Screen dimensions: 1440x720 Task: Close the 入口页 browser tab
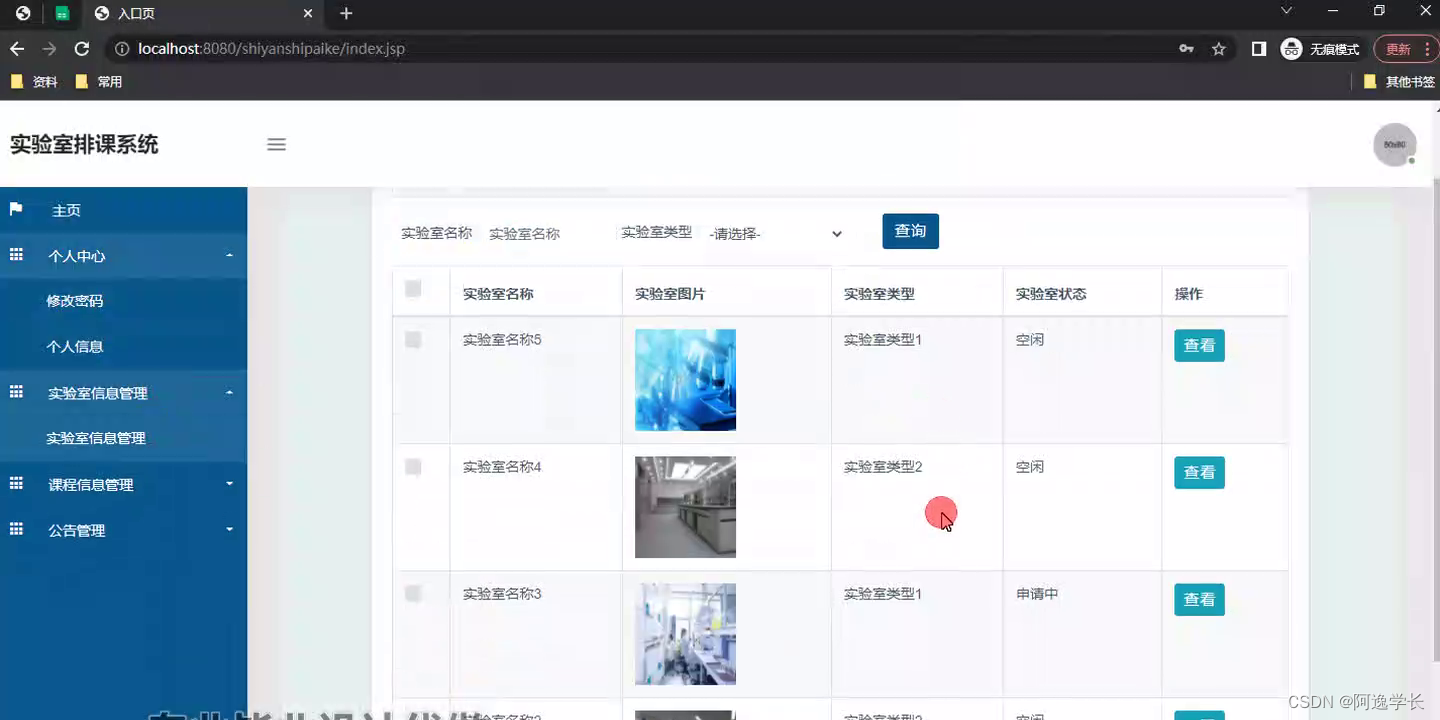pyautogui.click(x=308, y=14)
